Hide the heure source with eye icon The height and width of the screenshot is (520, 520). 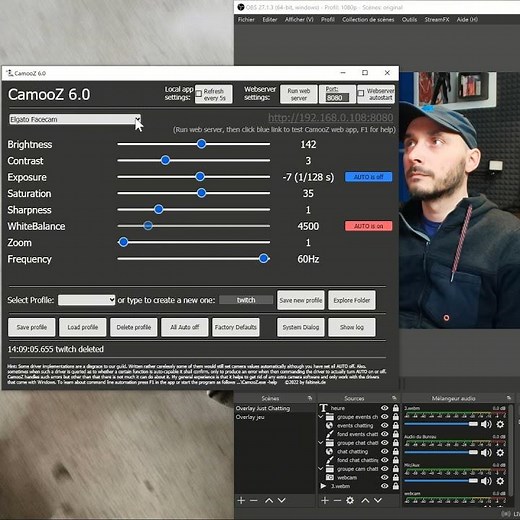pos(384,408)
